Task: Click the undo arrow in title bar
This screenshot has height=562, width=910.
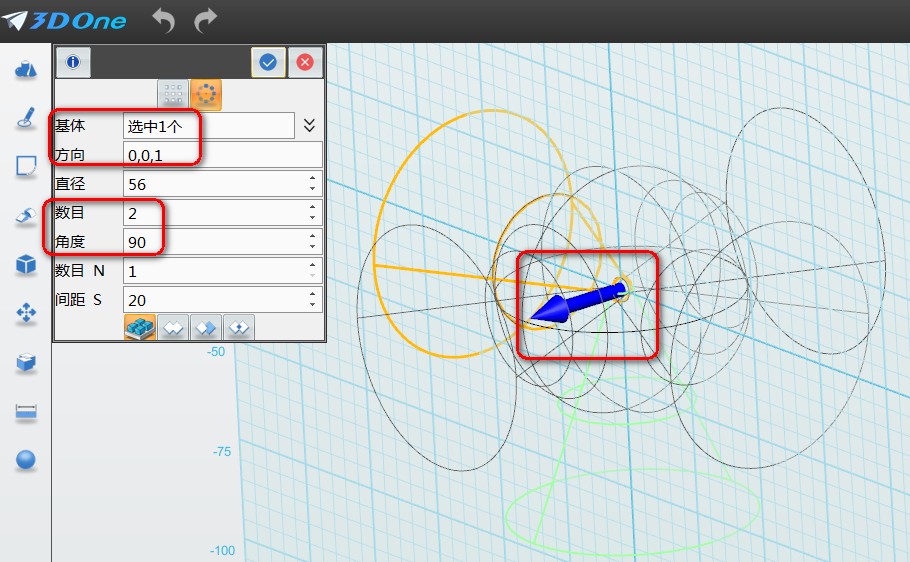Action: pos(164,19)
